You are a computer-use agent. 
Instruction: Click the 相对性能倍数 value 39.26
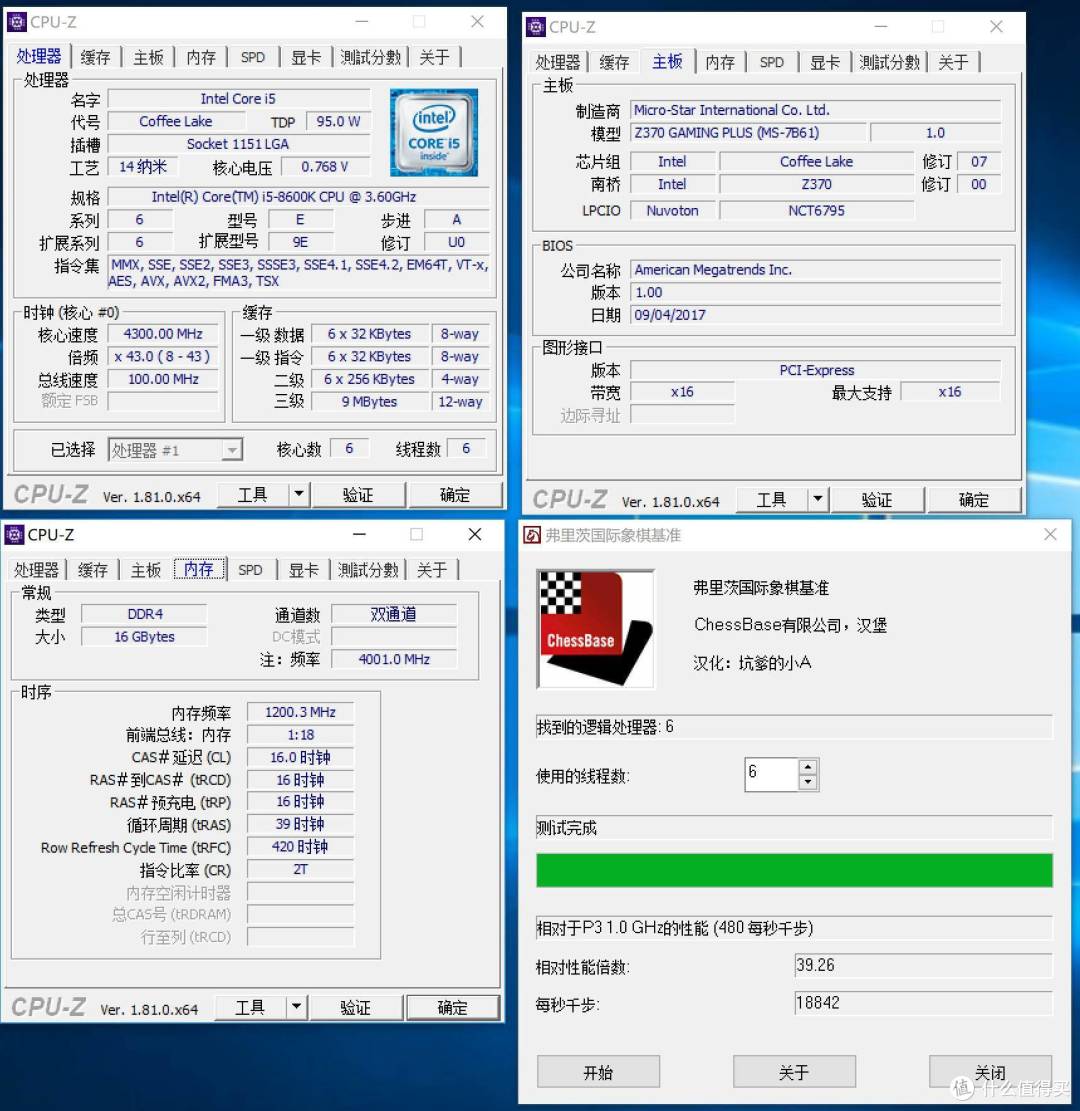[923, 965]
